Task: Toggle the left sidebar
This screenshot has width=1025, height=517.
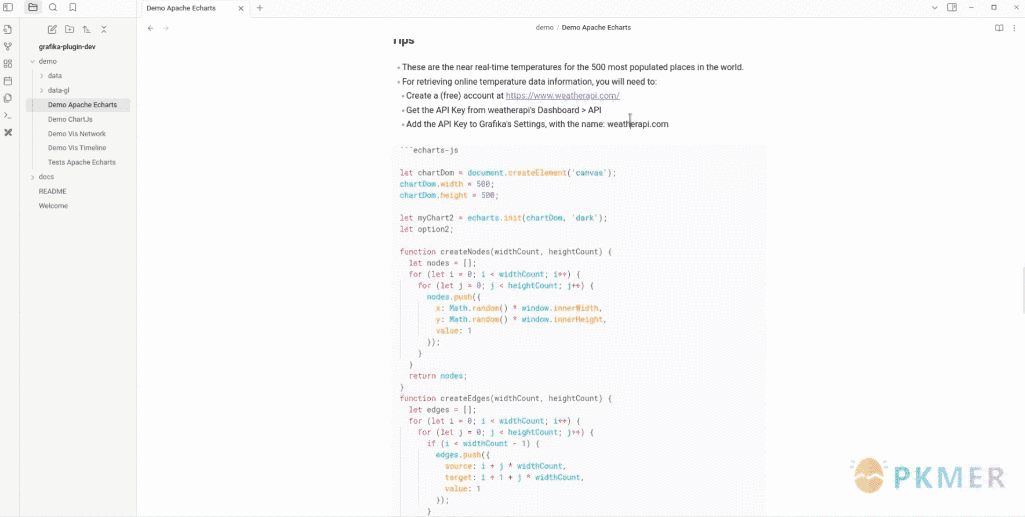Action: point(8,7)
